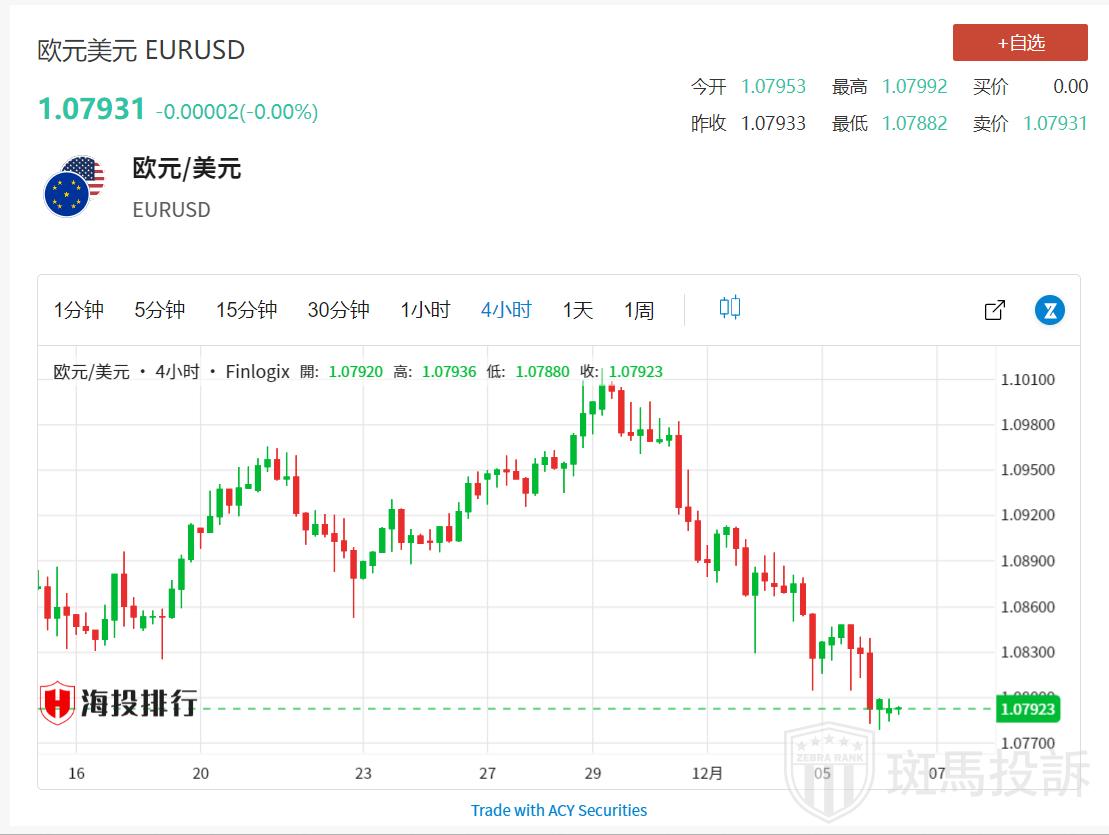Select the 30分钟 timeframe
The width and height of the screenshot is (1109, 835).
(x=339, y=310)
